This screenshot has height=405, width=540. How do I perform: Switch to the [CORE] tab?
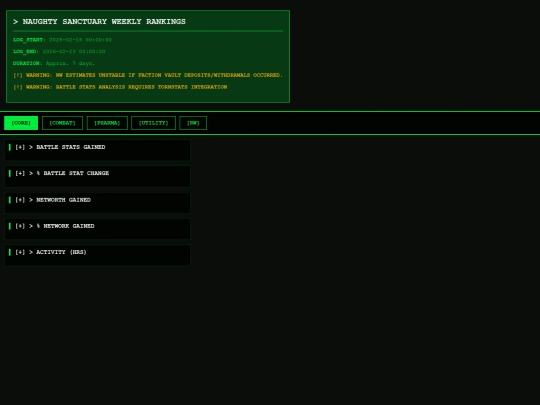click(21, 123)
